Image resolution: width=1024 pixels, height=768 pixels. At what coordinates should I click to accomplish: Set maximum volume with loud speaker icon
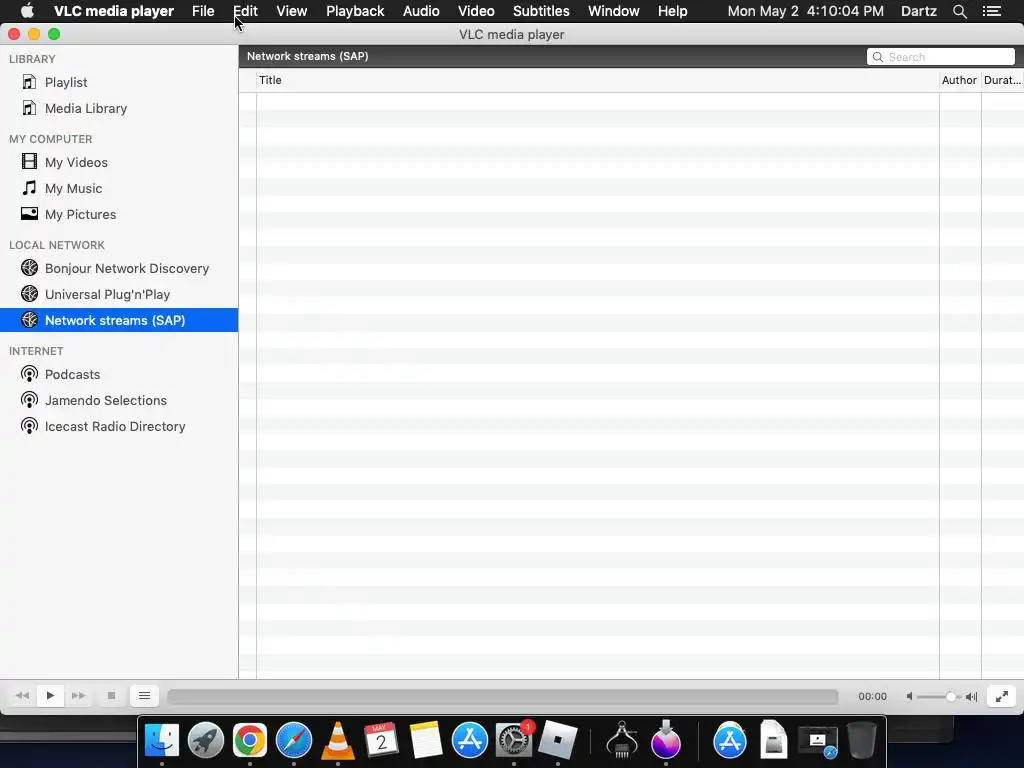point(972,697)
